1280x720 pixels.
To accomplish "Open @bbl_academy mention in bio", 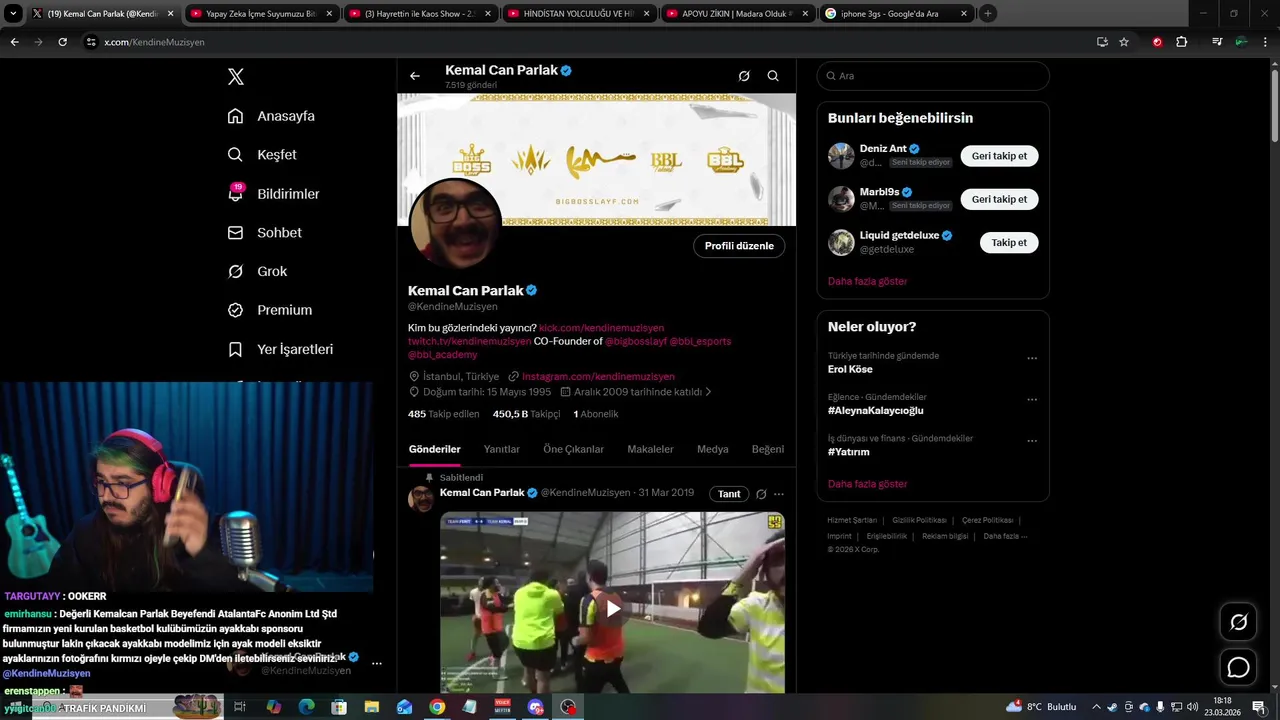I will coord(442,354).
